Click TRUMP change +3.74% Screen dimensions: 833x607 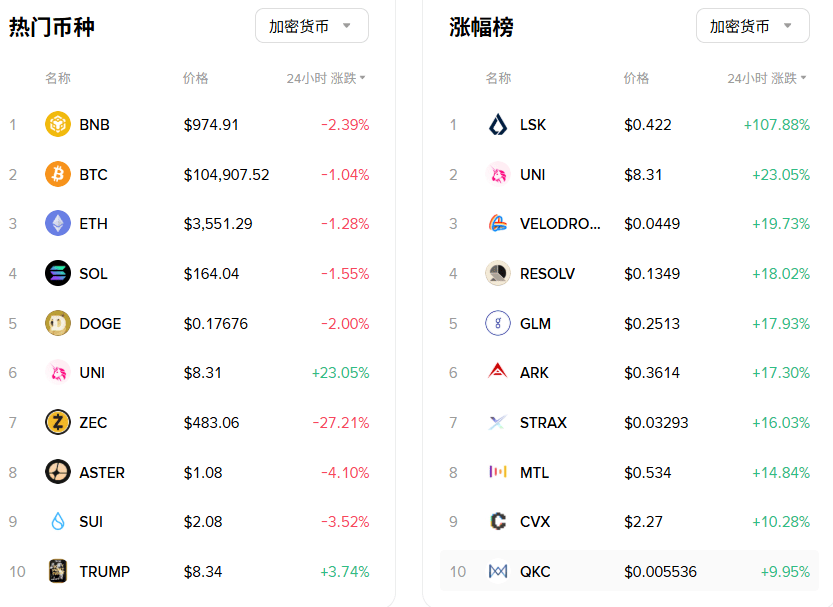coord(344,571)
